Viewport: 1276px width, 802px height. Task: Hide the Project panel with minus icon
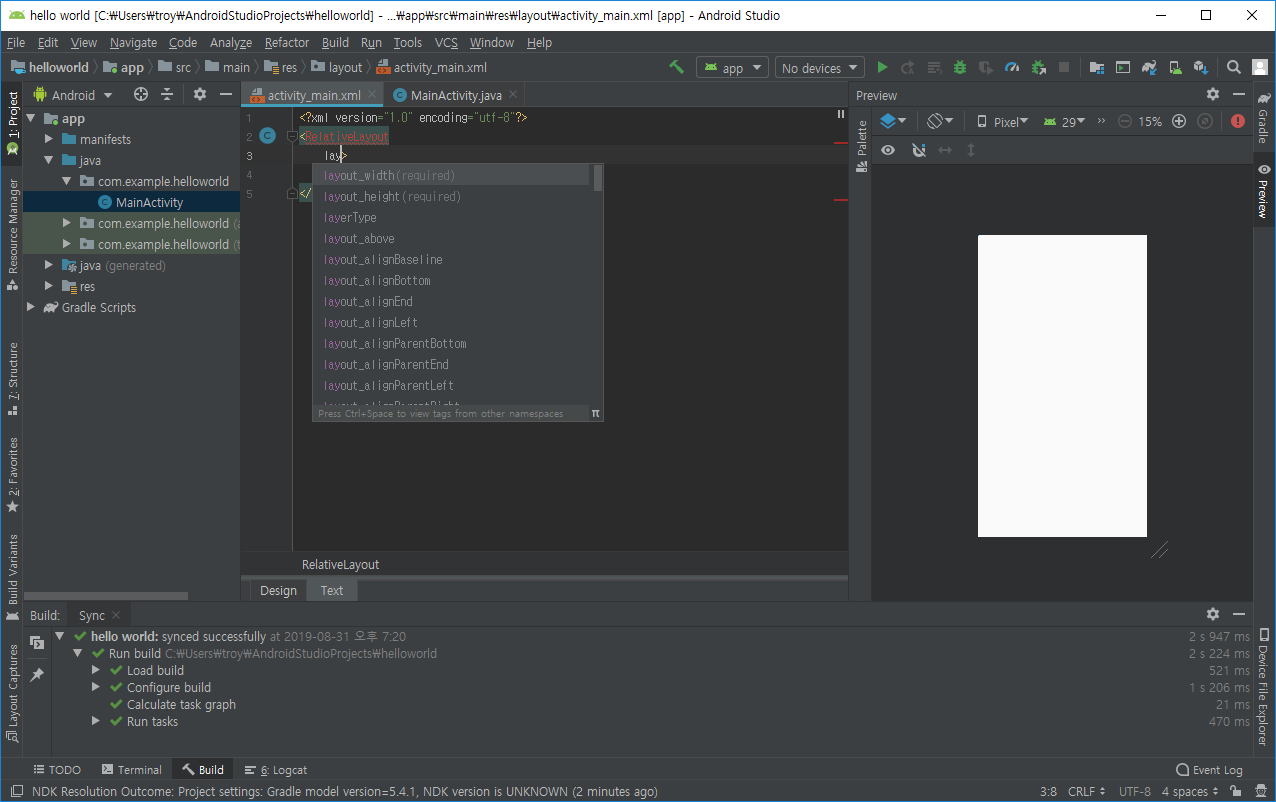pyautogui.click(x=226, y=94)
